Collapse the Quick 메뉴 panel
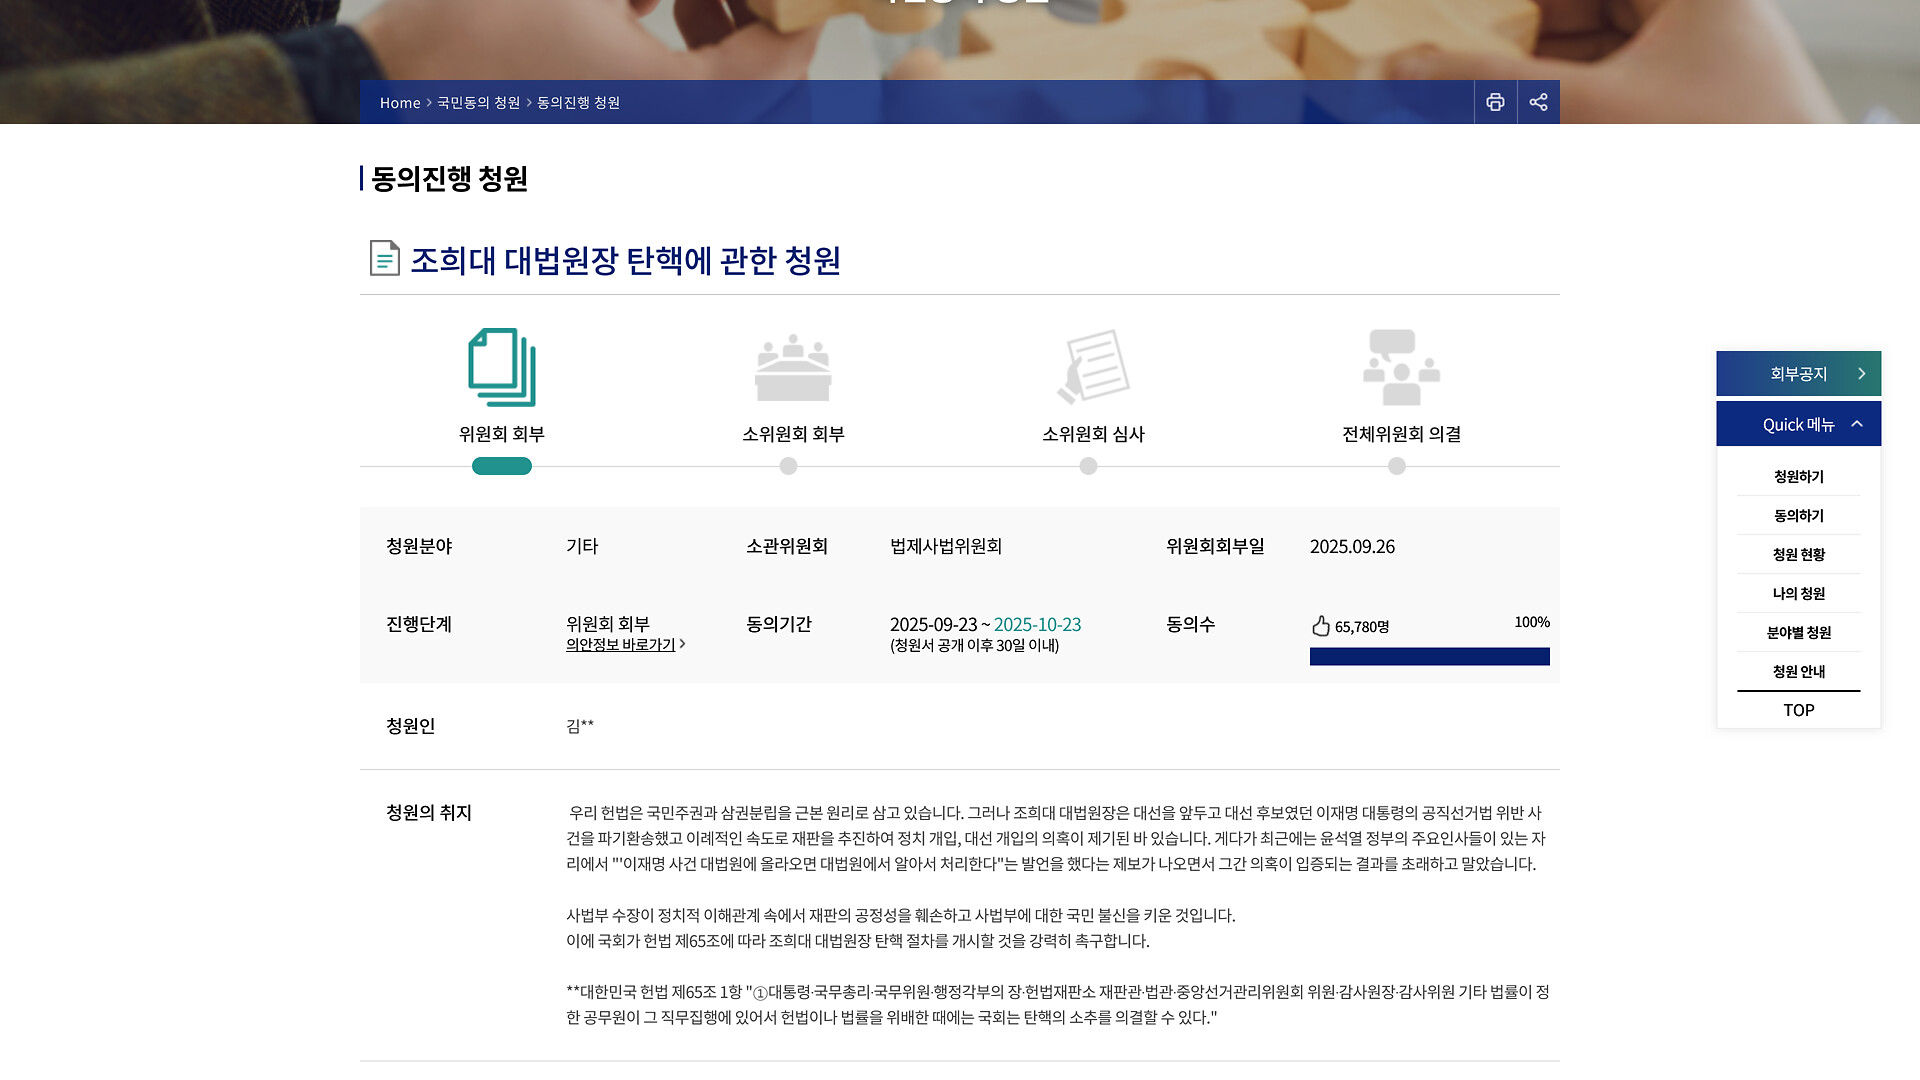 [1857, 424]
